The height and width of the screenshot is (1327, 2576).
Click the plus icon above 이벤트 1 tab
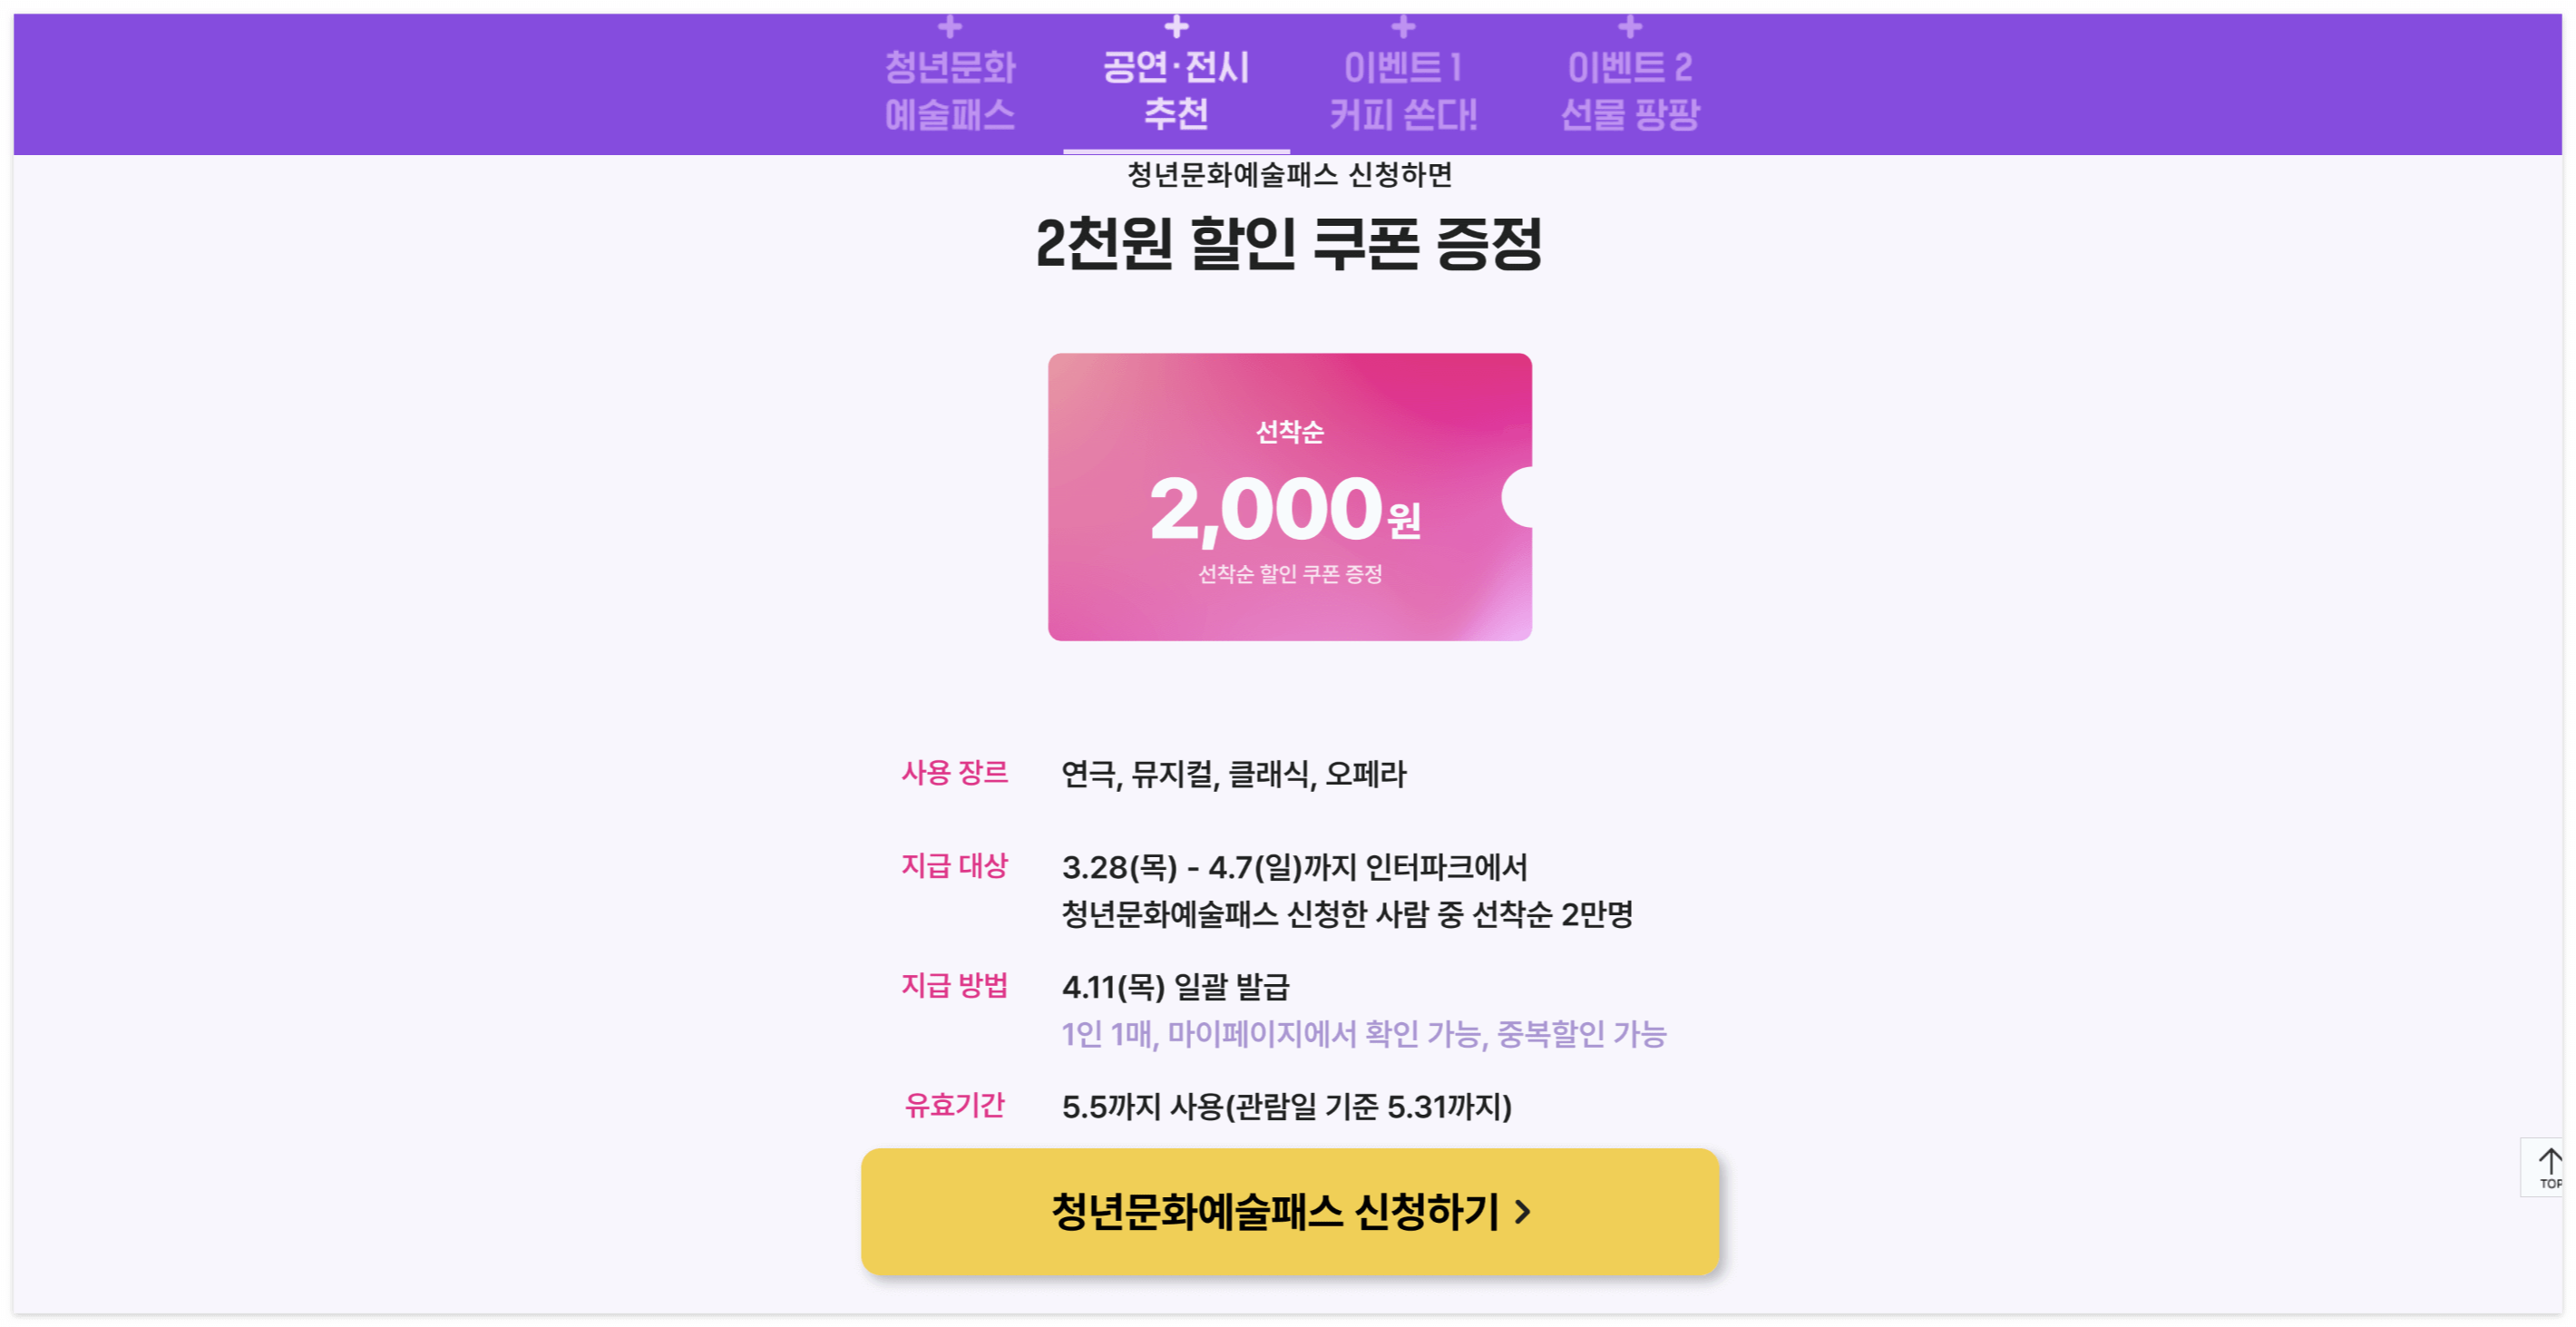point(1404,26)
